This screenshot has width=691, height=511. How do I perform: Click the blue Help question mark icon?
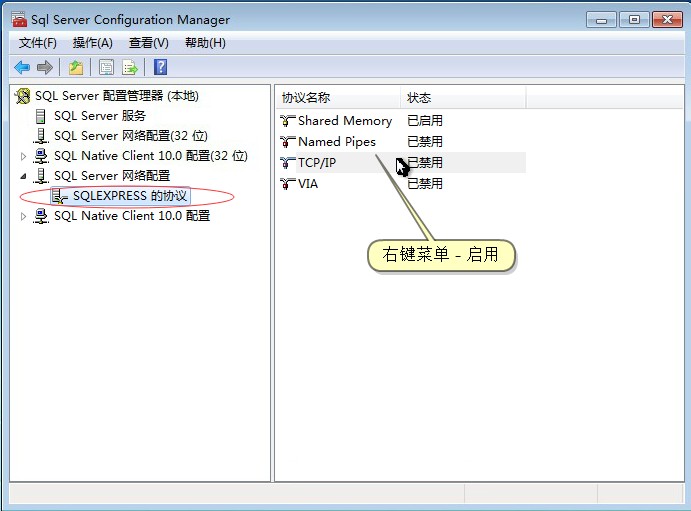pyautogui.click(x=160, y=67)
